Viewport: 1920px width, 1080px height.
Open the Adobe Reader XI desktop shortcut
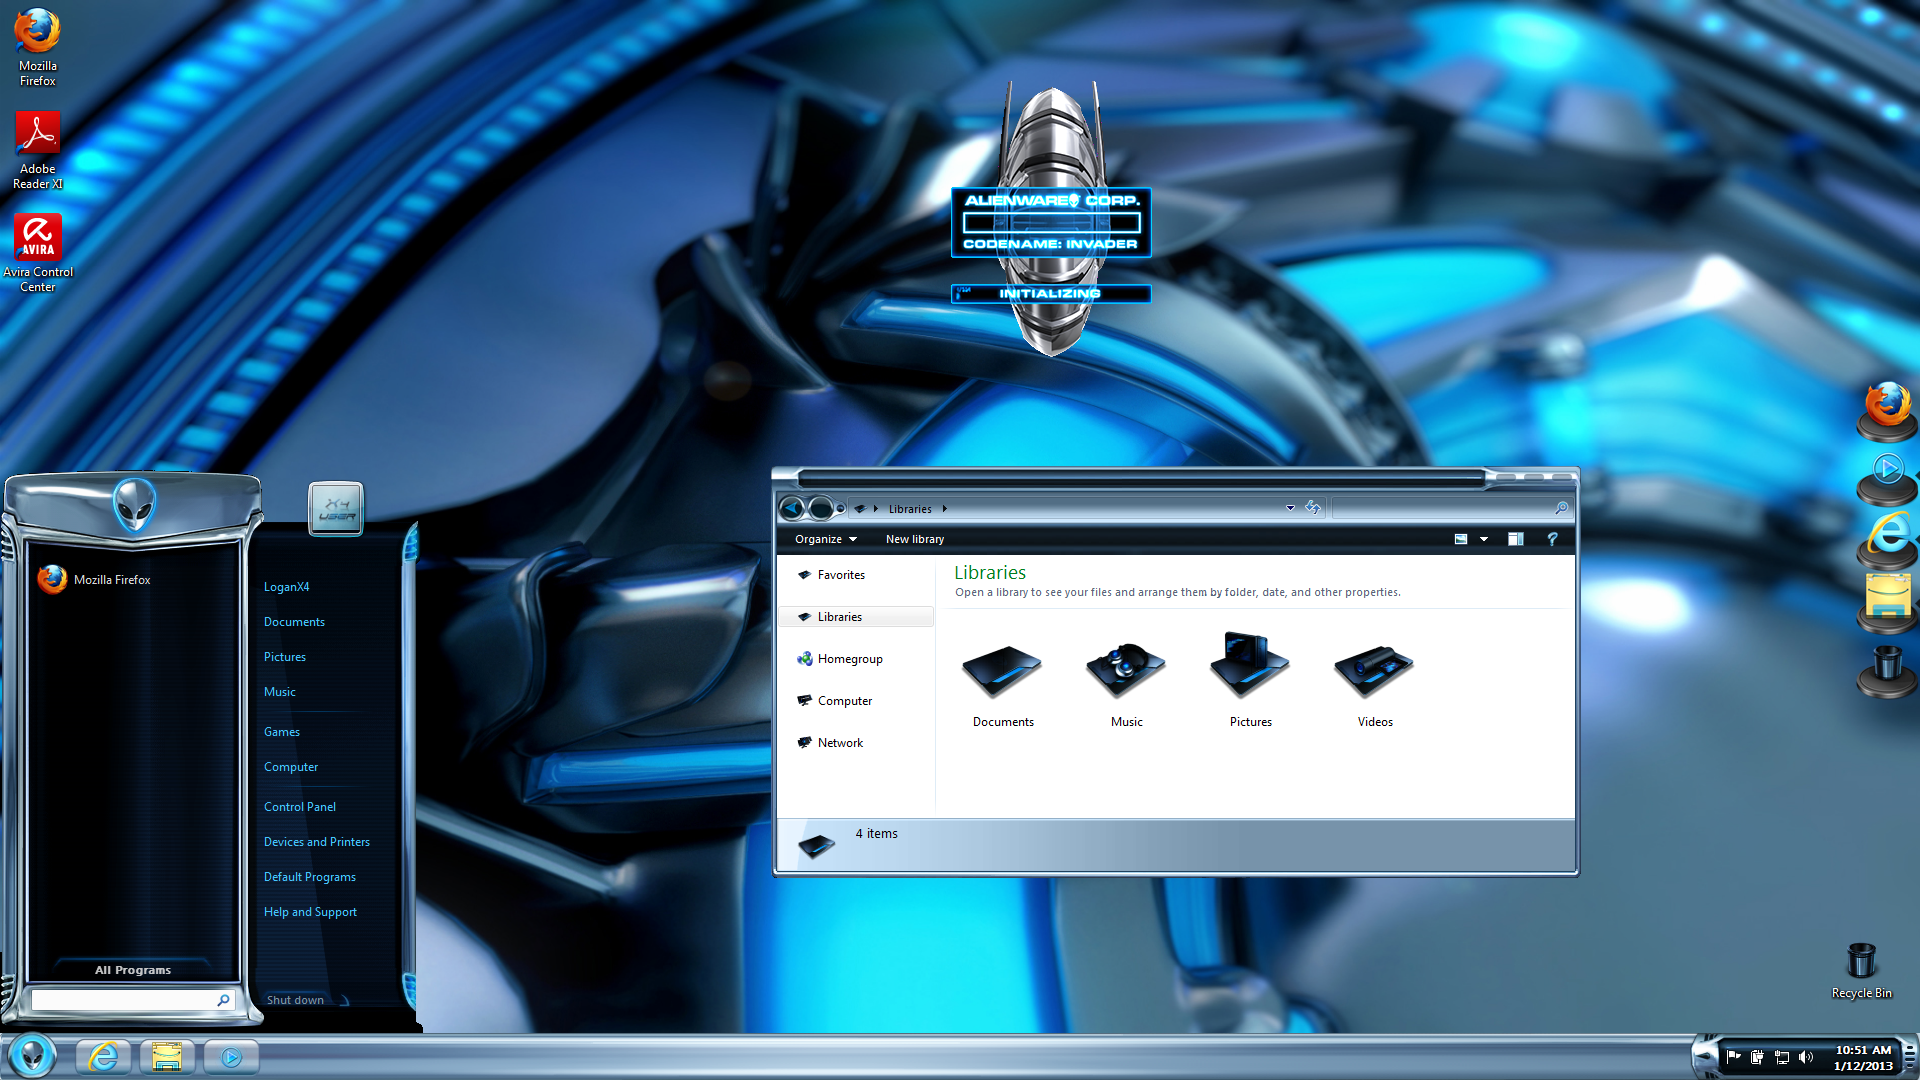(38, 150)
